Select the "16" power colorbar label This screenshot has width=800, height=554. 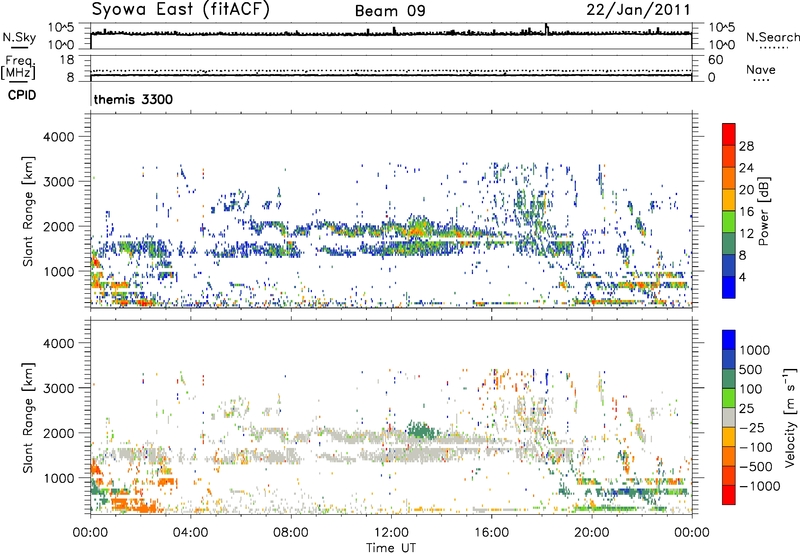746,212
